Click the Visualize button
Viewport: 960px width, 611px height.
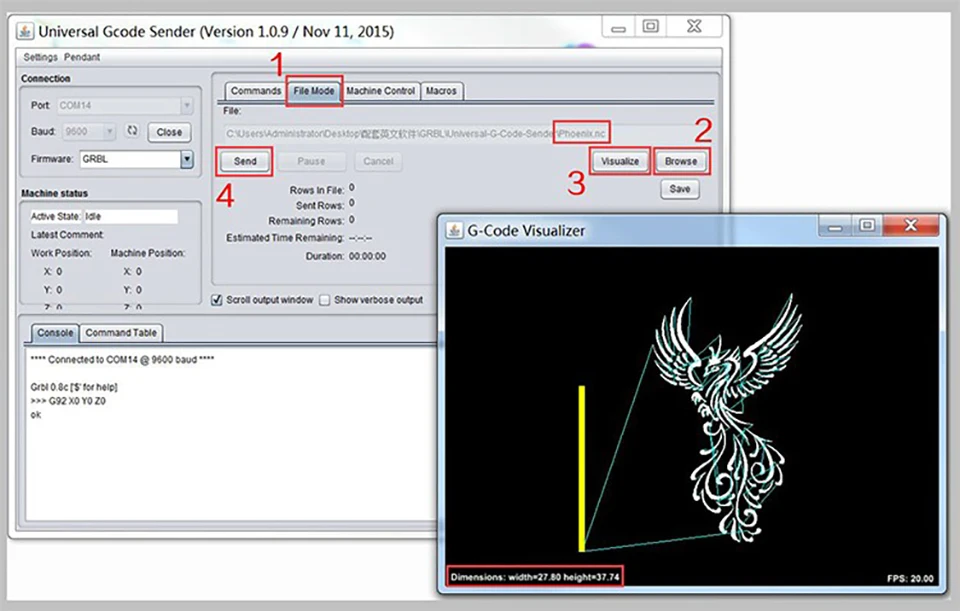point(620,161)
